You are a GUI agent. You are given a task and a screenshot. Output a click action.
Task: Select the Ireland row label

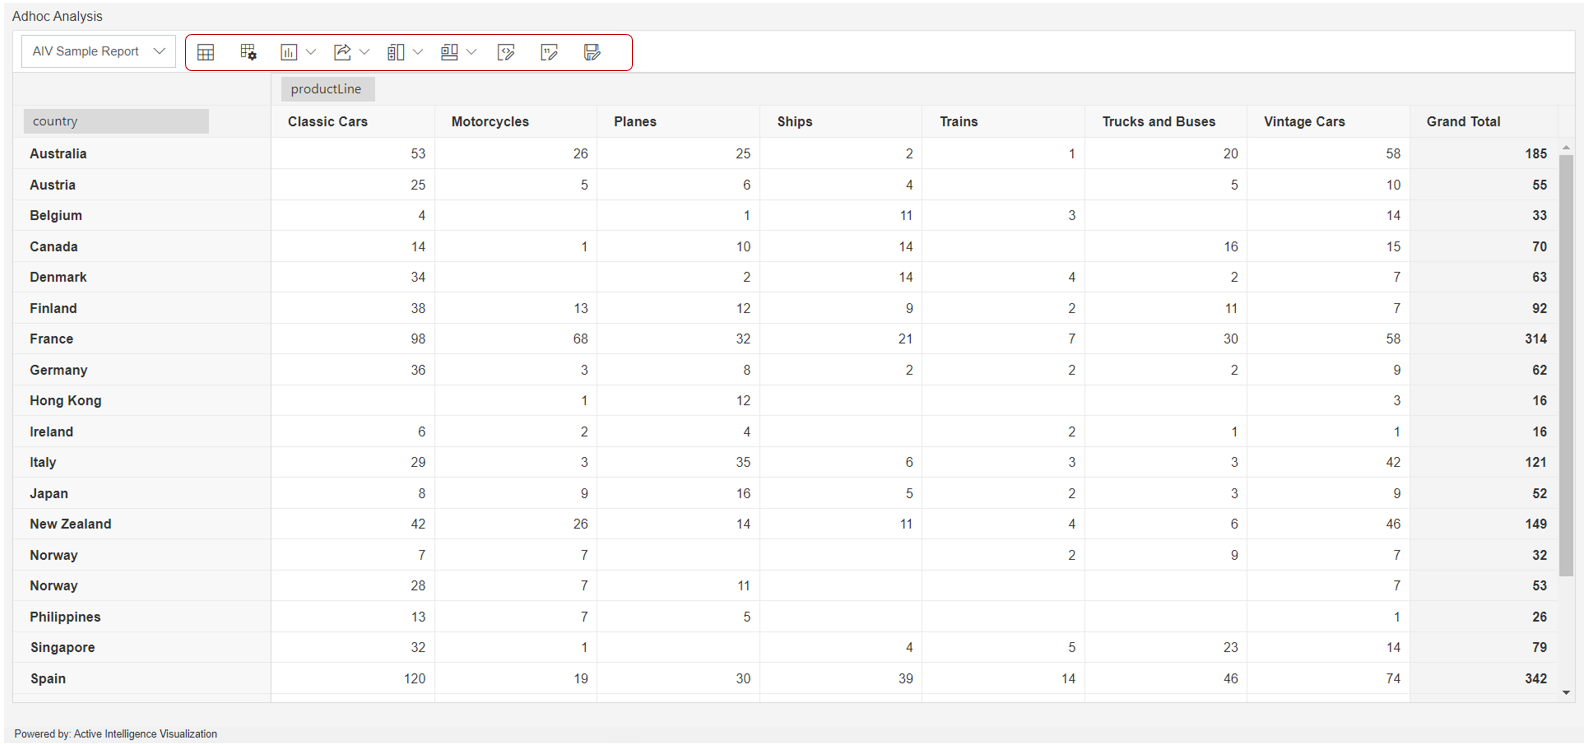(51, 432)
